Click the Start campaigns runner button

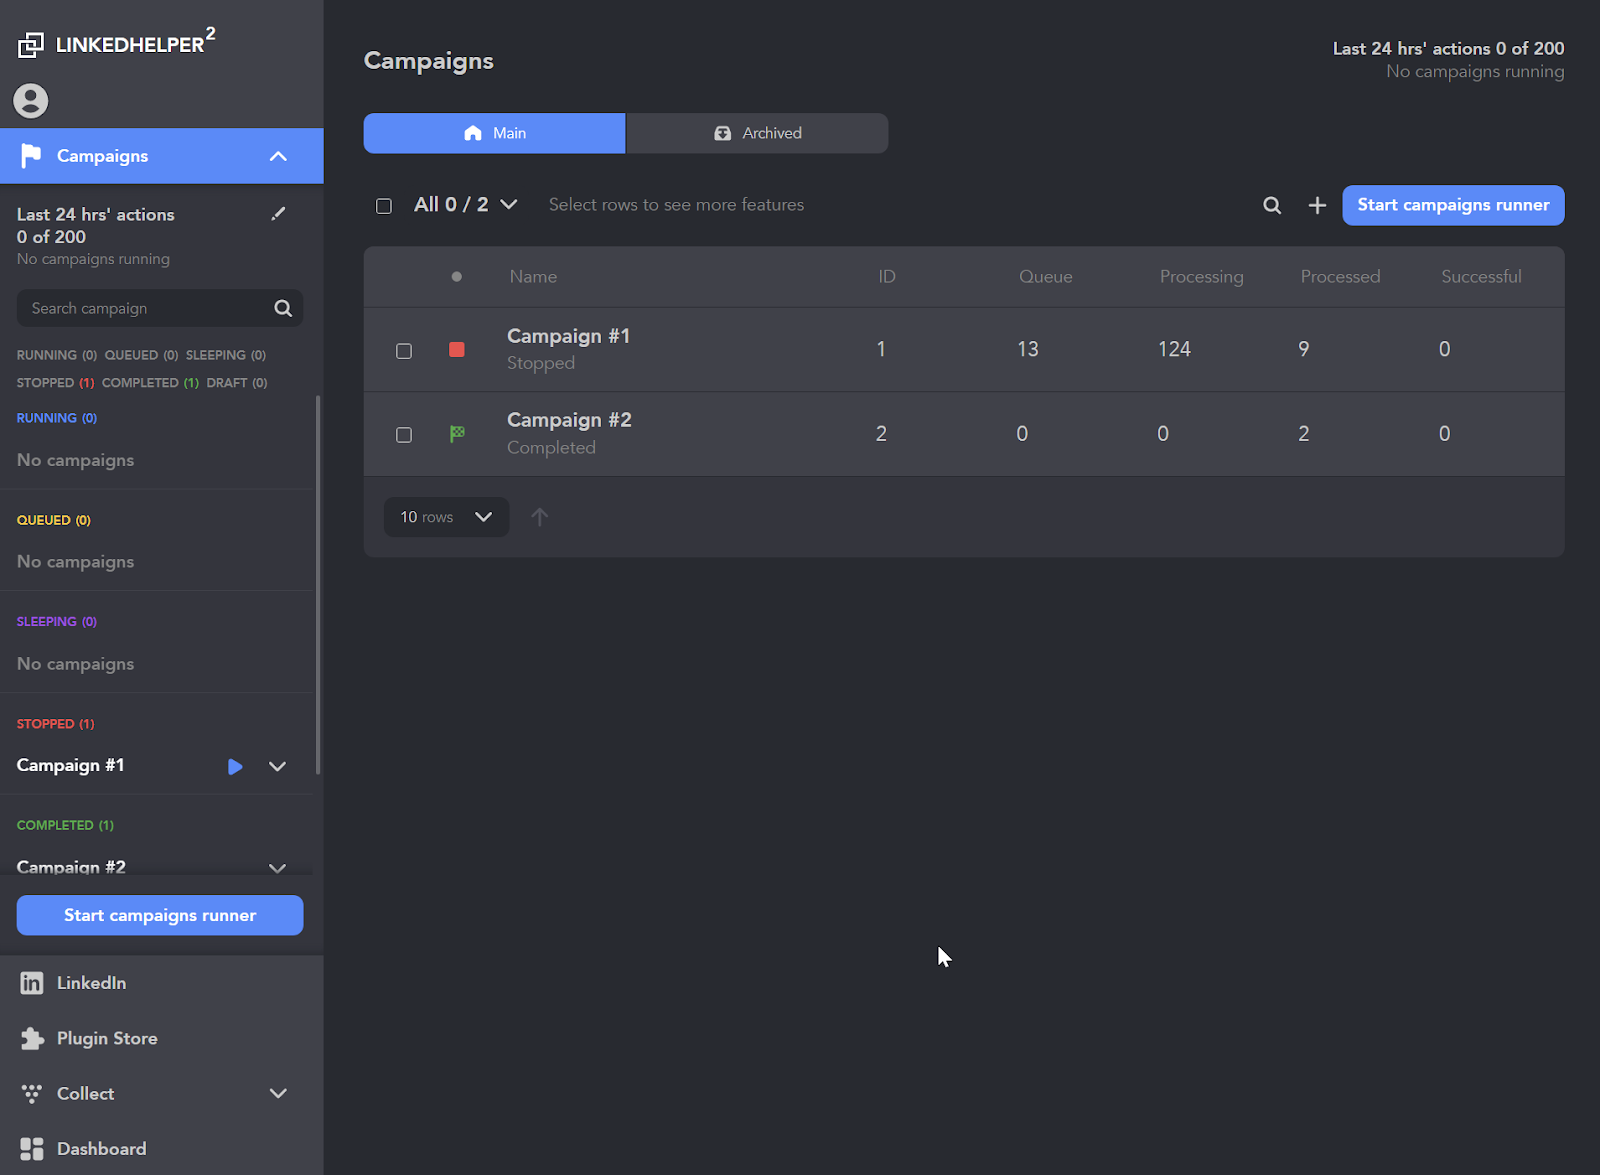1452,205
